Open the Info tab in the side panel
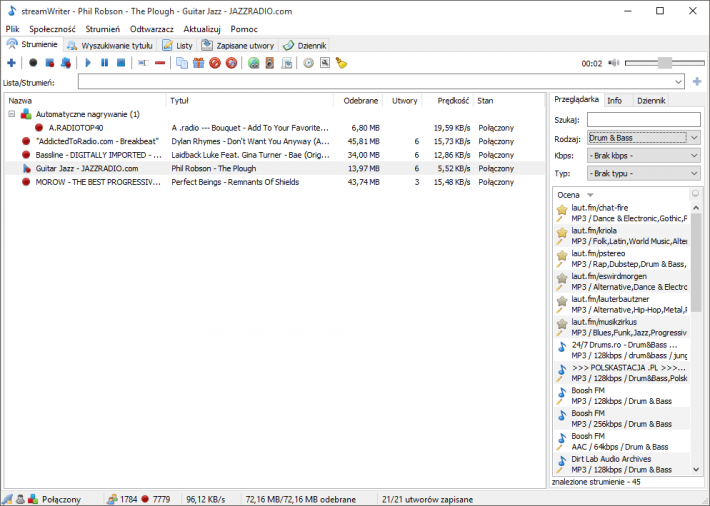 click(614, 101)
